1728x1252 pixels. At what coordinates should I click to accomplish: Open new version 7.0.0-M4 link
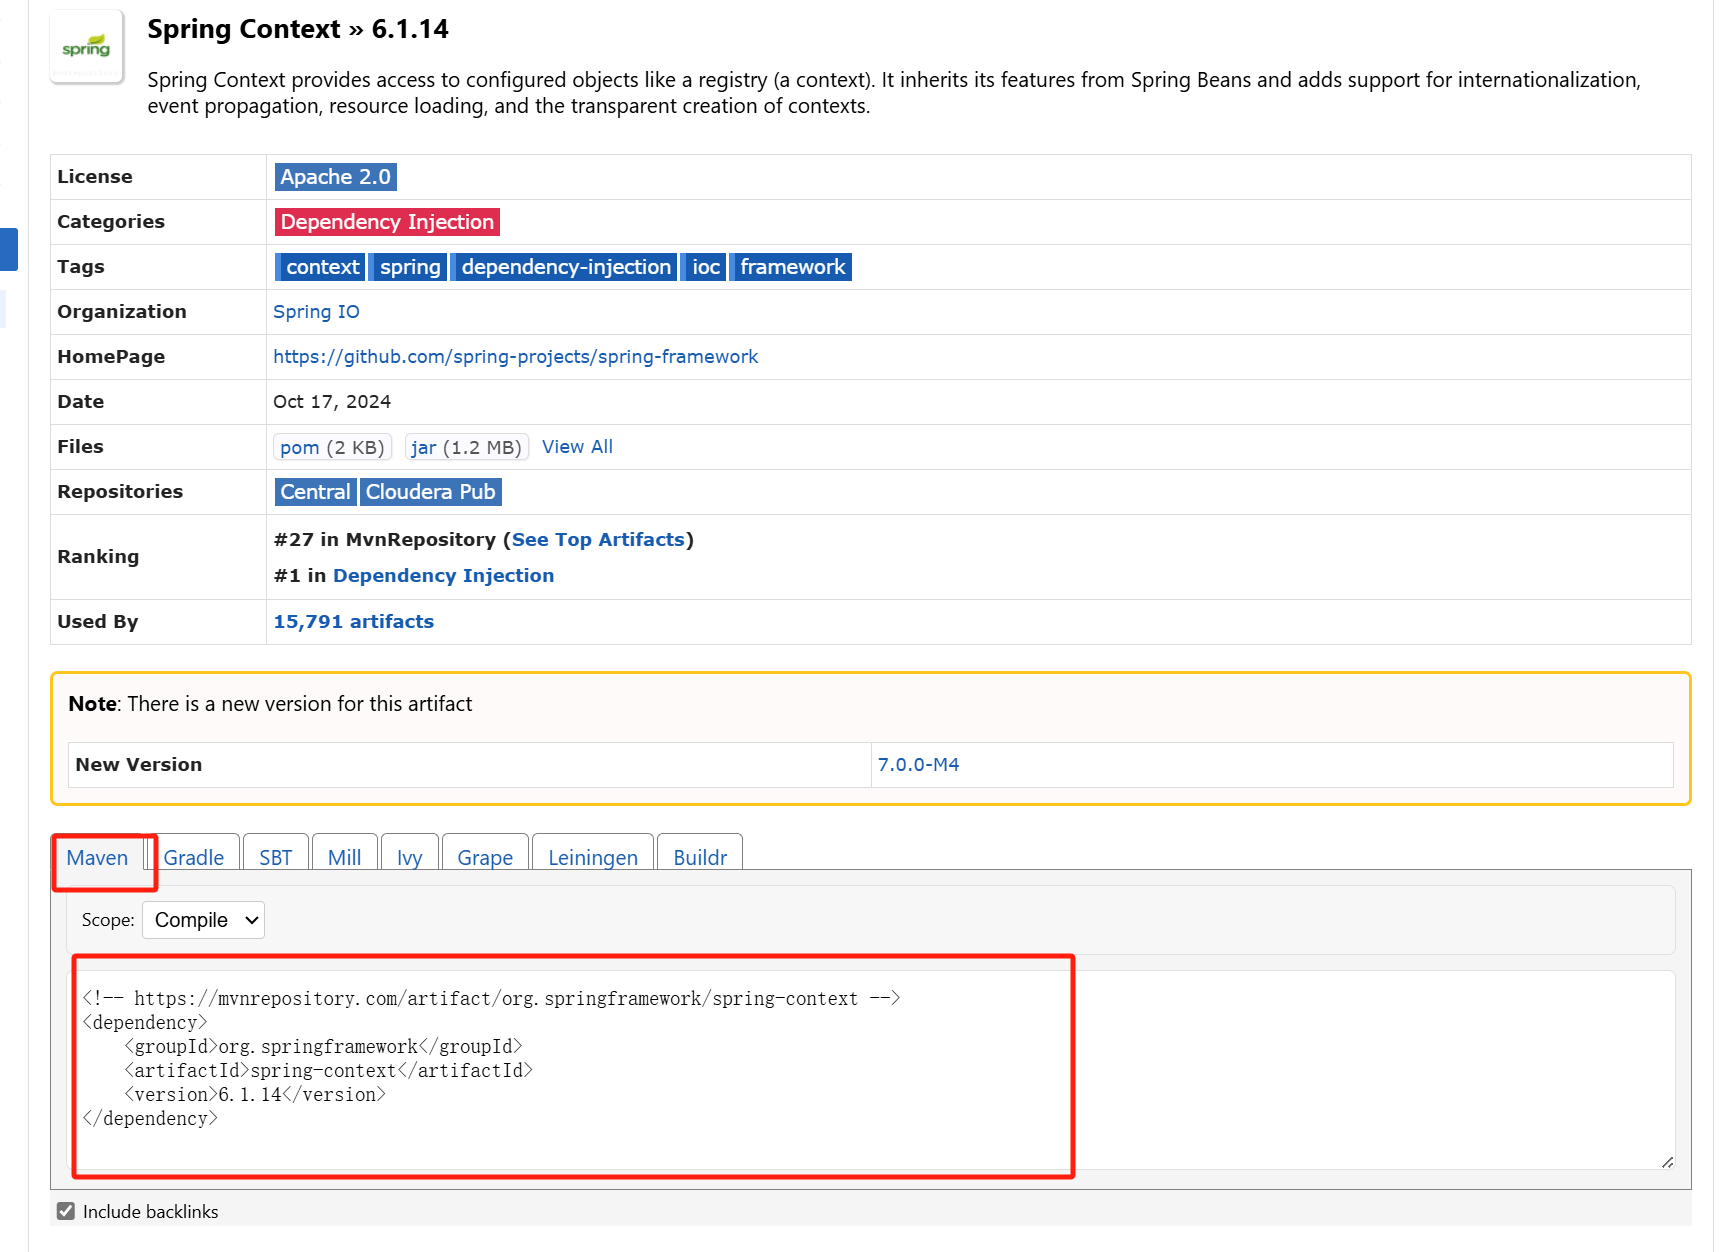(x=918, y=765)
